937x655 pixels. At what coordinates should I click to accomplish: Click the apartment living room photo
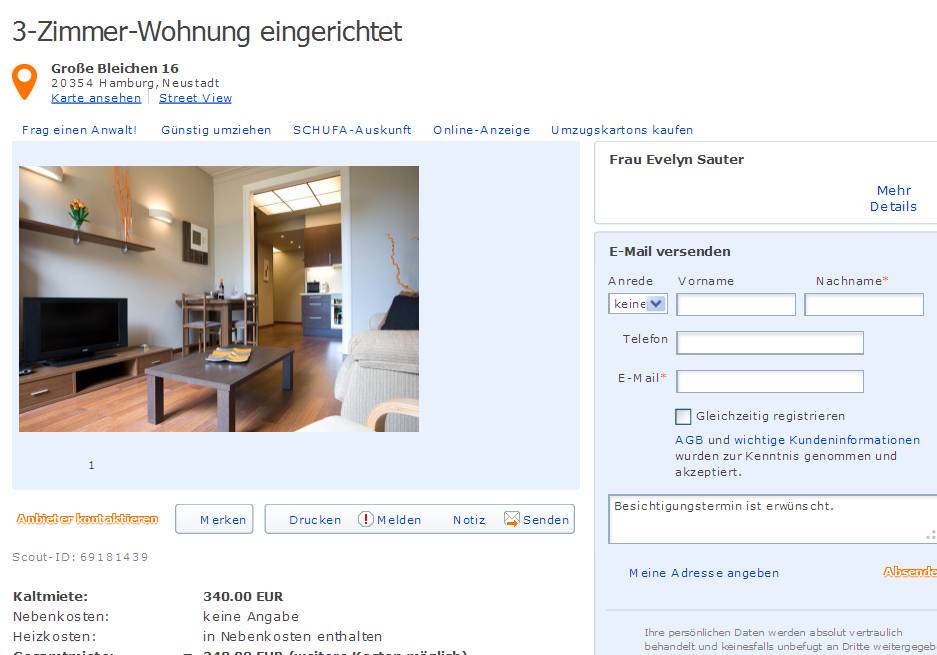(219, 299)
